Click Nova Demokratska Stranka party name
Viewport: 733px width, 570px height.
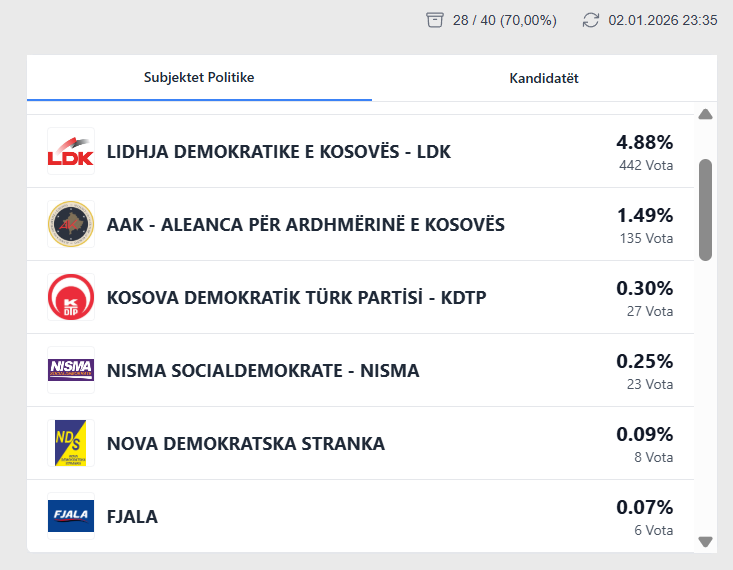tap(245, 443)
